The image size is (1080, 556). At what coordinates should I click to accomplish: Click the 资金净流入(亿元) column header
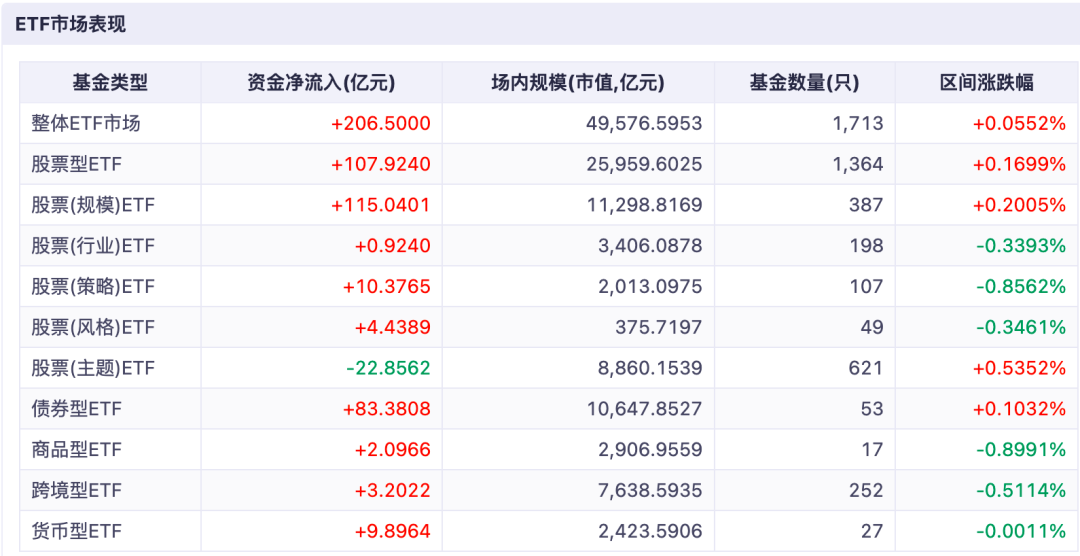321,83
